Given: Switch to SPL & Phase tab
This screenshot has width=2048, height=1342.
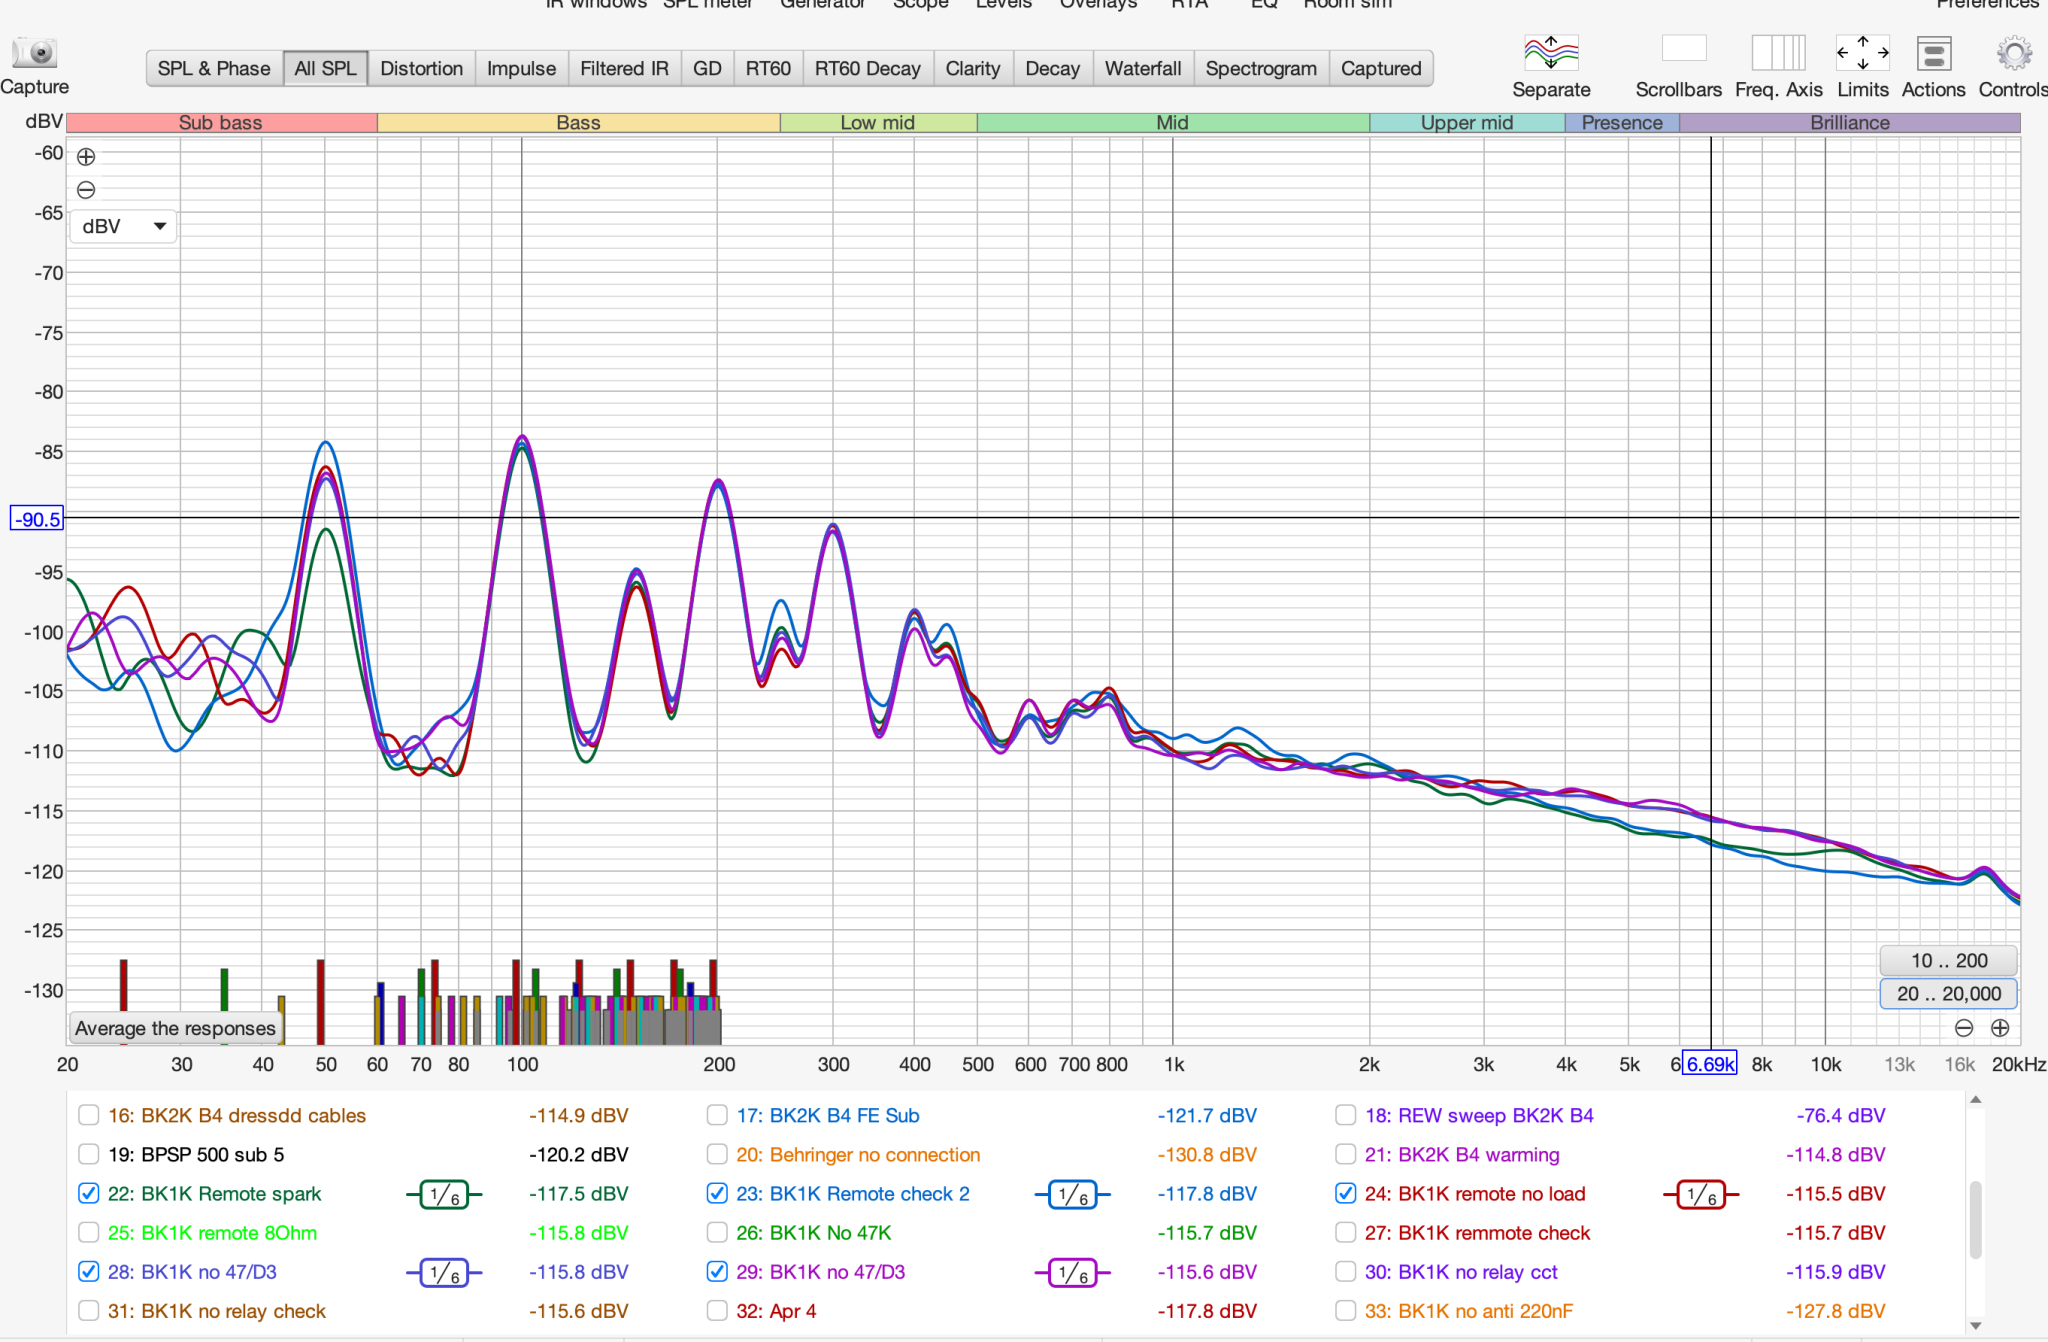Looking at the screenshot, I should 214,68.
